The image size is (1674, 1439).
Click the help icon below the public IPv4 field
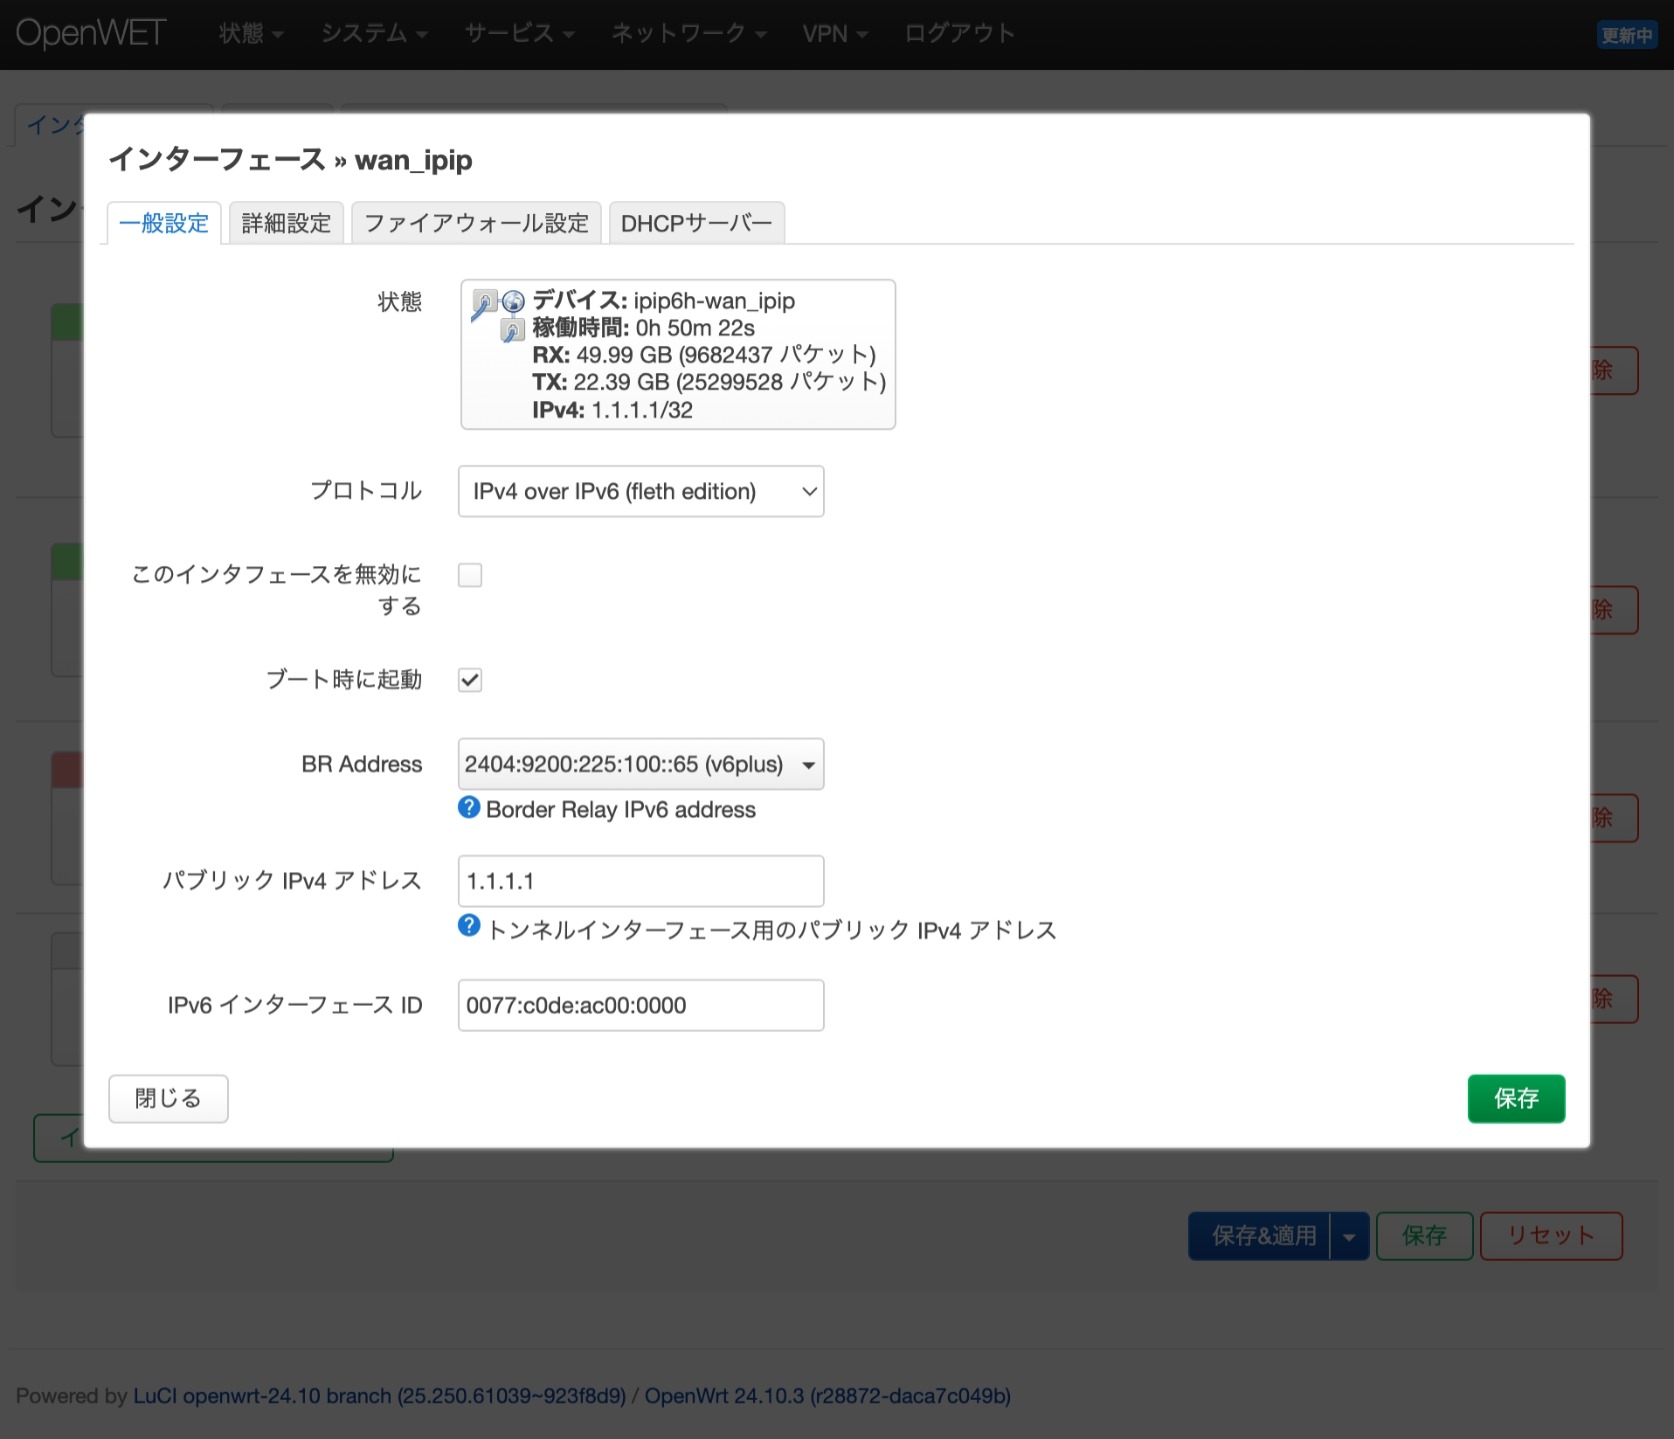point(468,927)
